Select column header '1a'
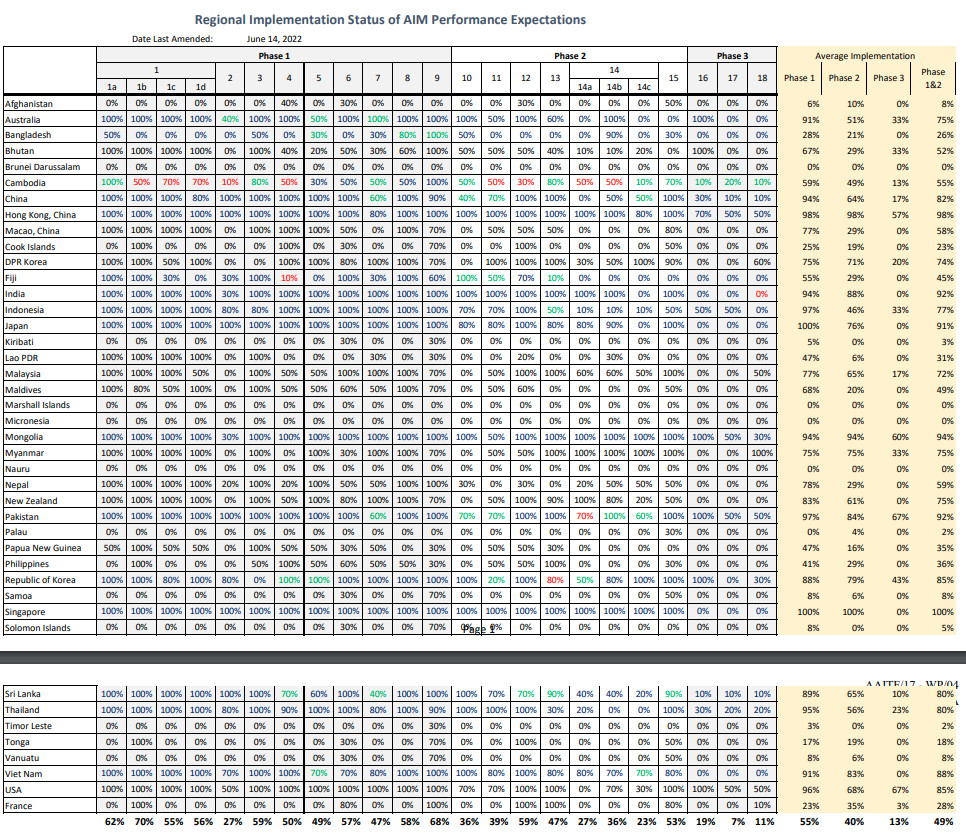Screen dimensions: 966x833 click(112, 87)
